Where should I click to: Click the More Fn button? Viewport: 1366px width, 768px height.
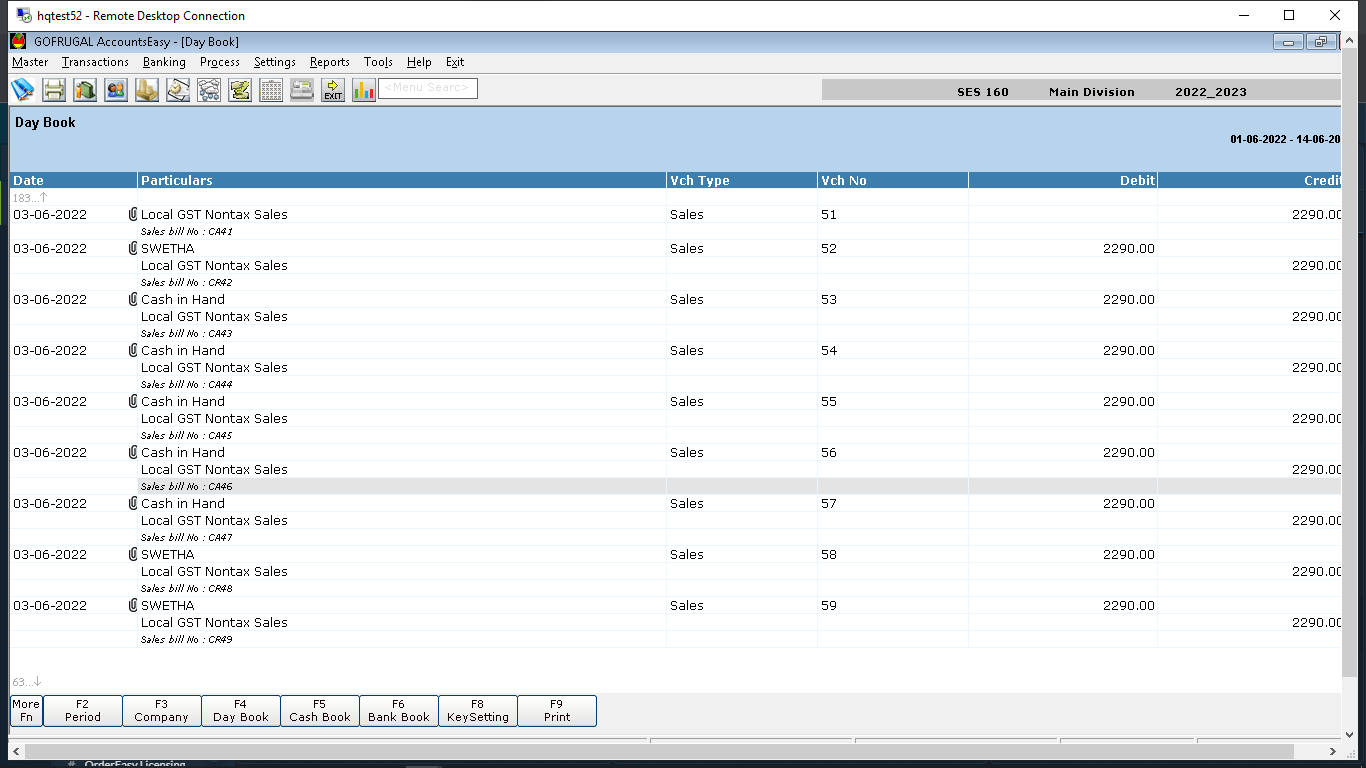point(26,711)
